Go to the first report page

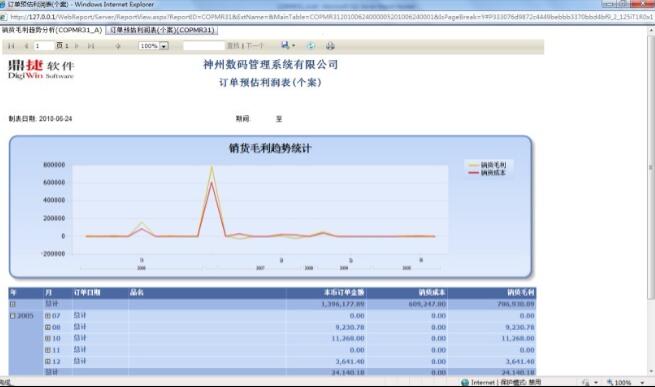point(11,46)
